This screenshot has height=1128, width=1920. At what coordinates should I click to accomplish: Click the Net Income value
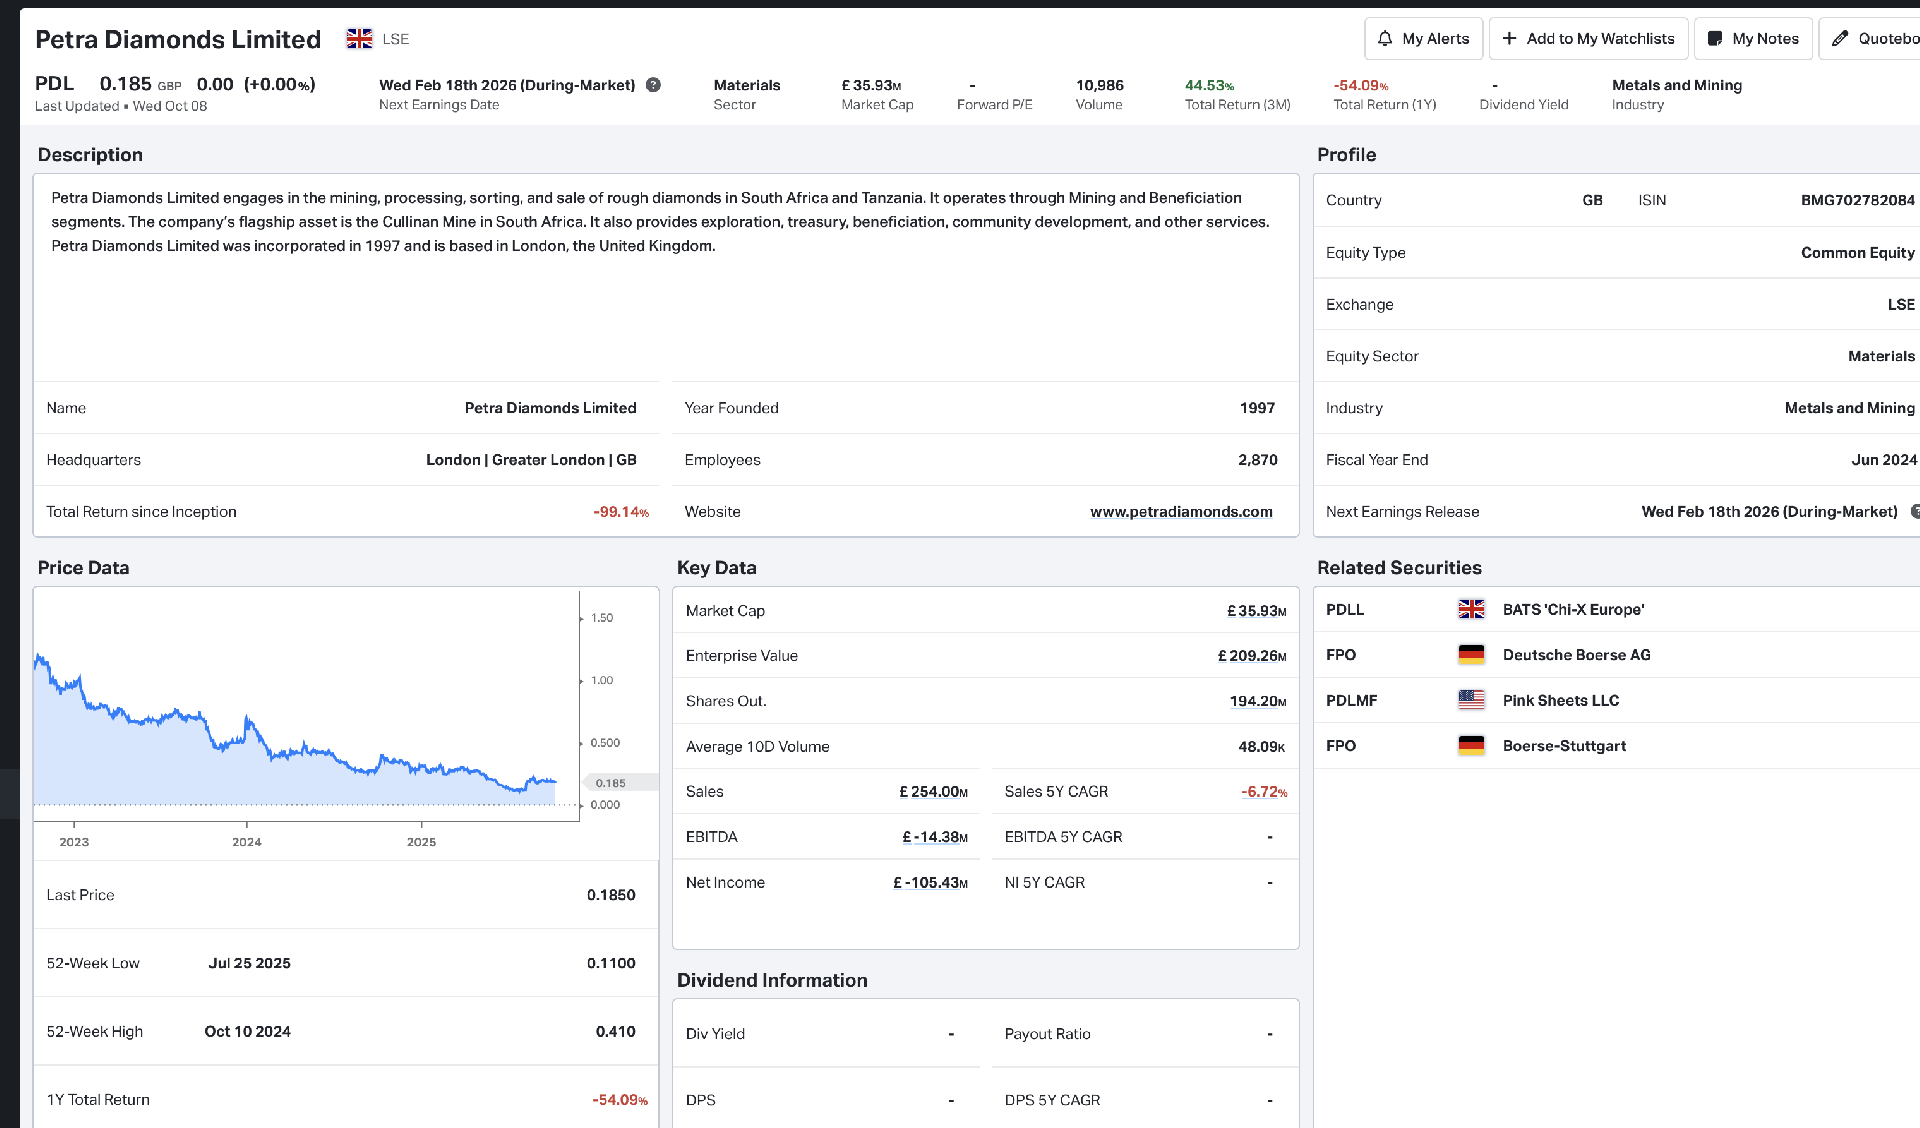tap(930, 883)
